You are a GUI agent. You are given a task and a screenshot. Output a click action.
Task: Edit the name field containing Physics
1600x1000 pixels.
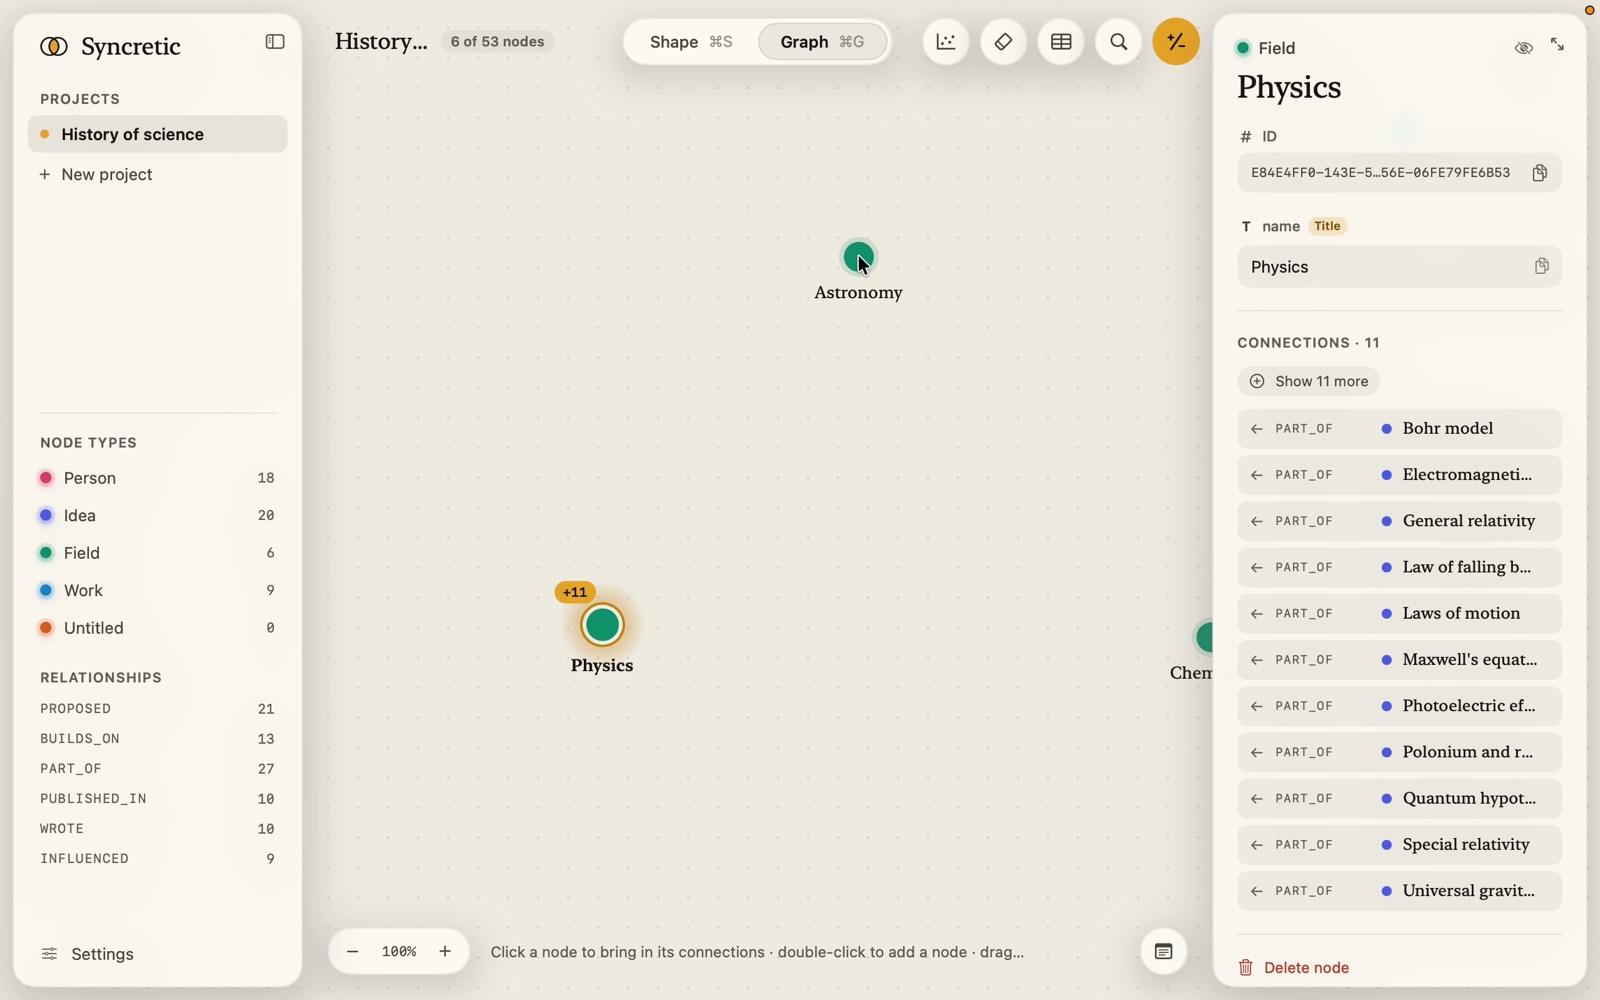coord(1399,267)
